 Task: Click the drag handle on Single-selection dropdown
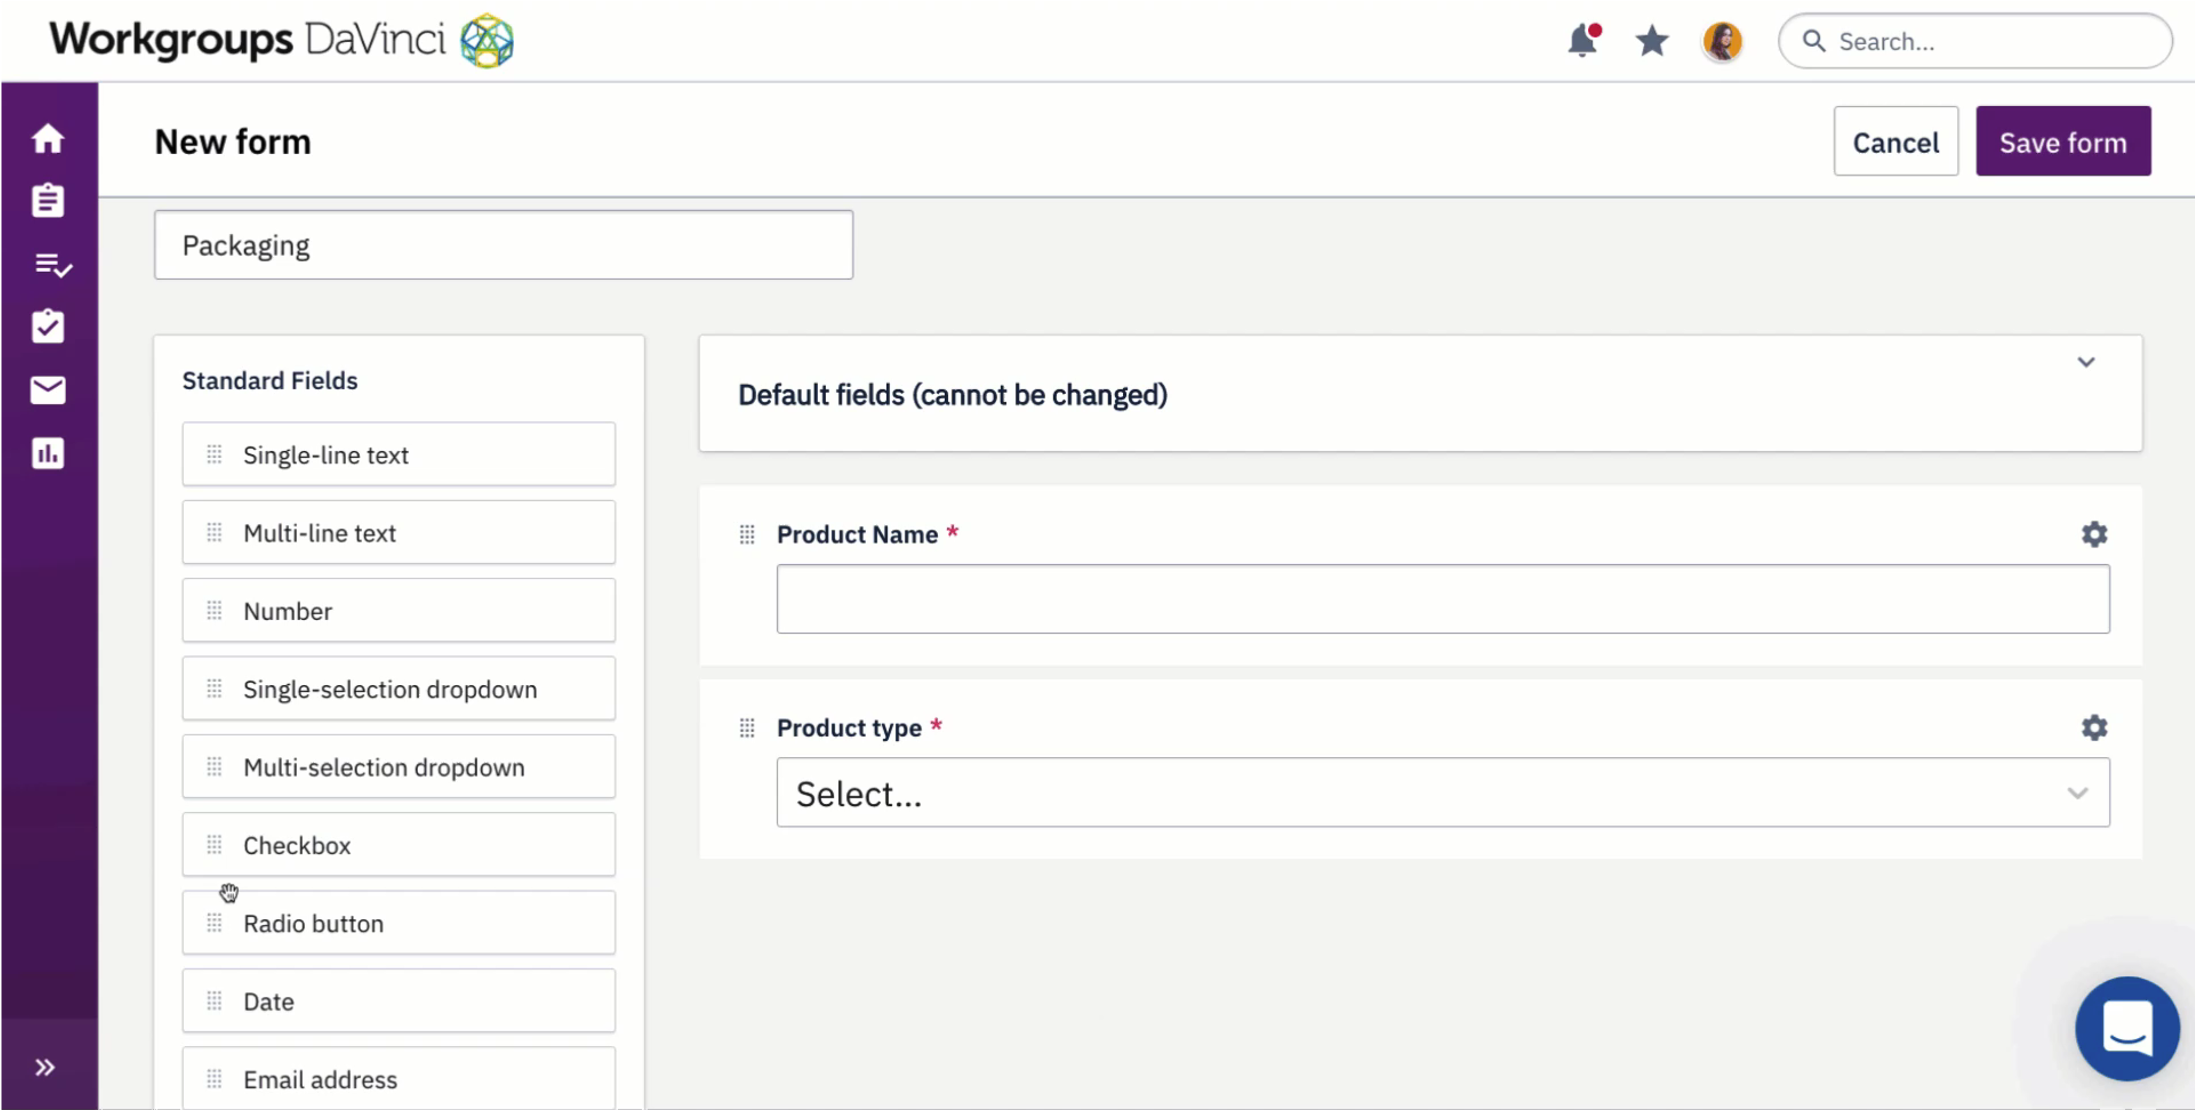pyautogui.click(x=214, y=689)
